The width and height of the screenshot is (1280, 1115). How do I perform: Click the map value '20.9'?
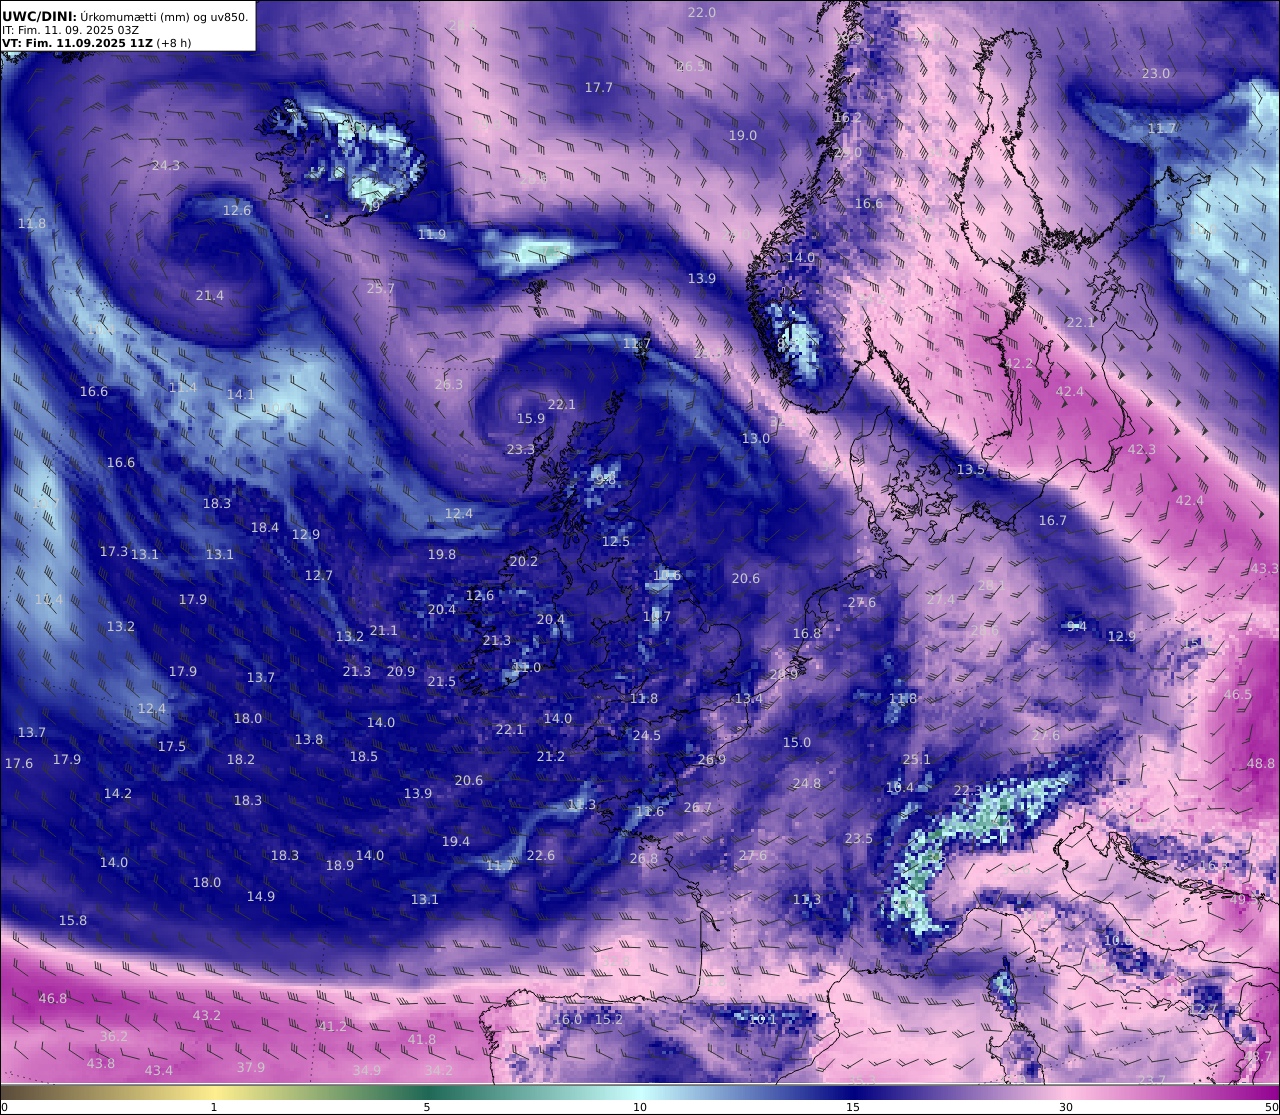401,671
